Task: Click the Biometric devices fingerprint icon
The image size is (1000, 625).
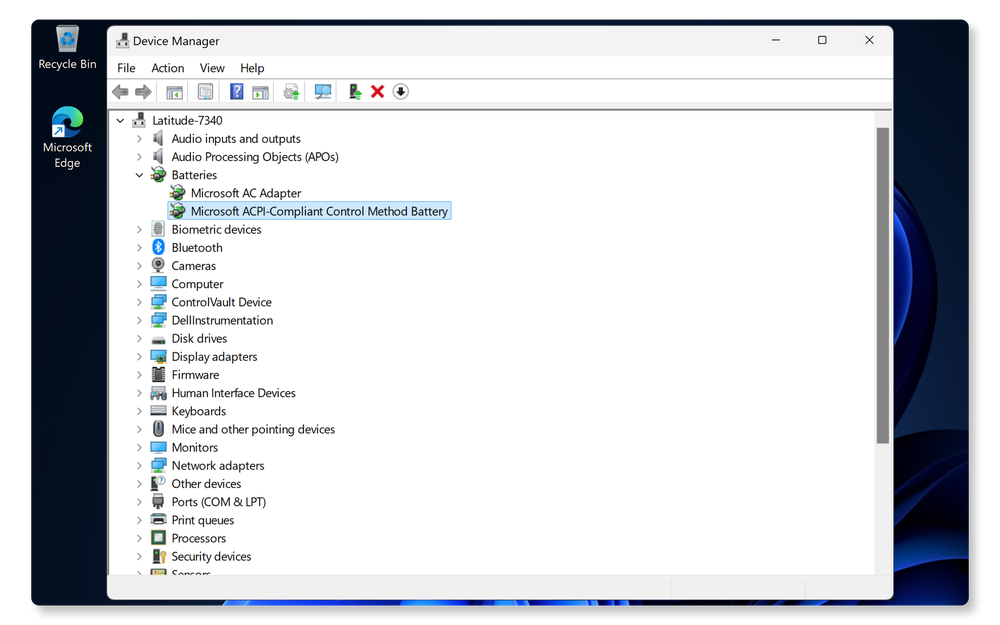Action: tap(158, 229)
